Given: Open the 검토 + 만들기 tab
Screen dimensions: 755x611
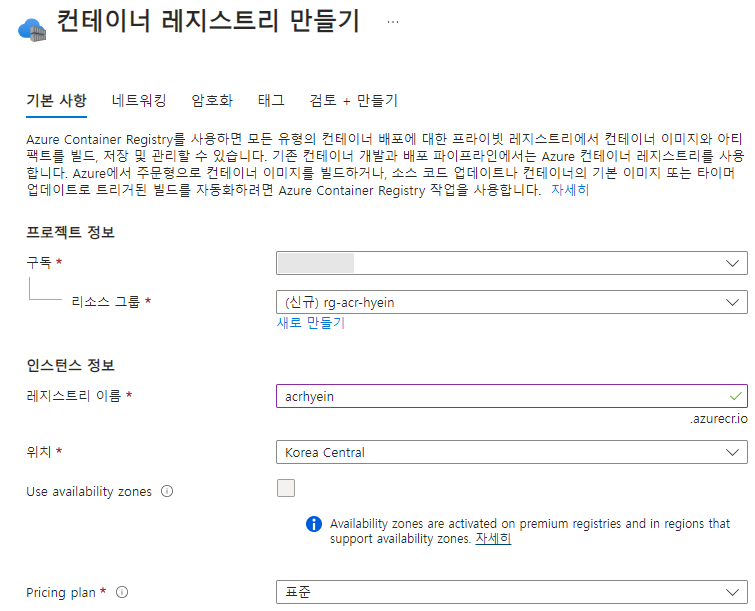Looking at the screenshot, I should (353, 101).
